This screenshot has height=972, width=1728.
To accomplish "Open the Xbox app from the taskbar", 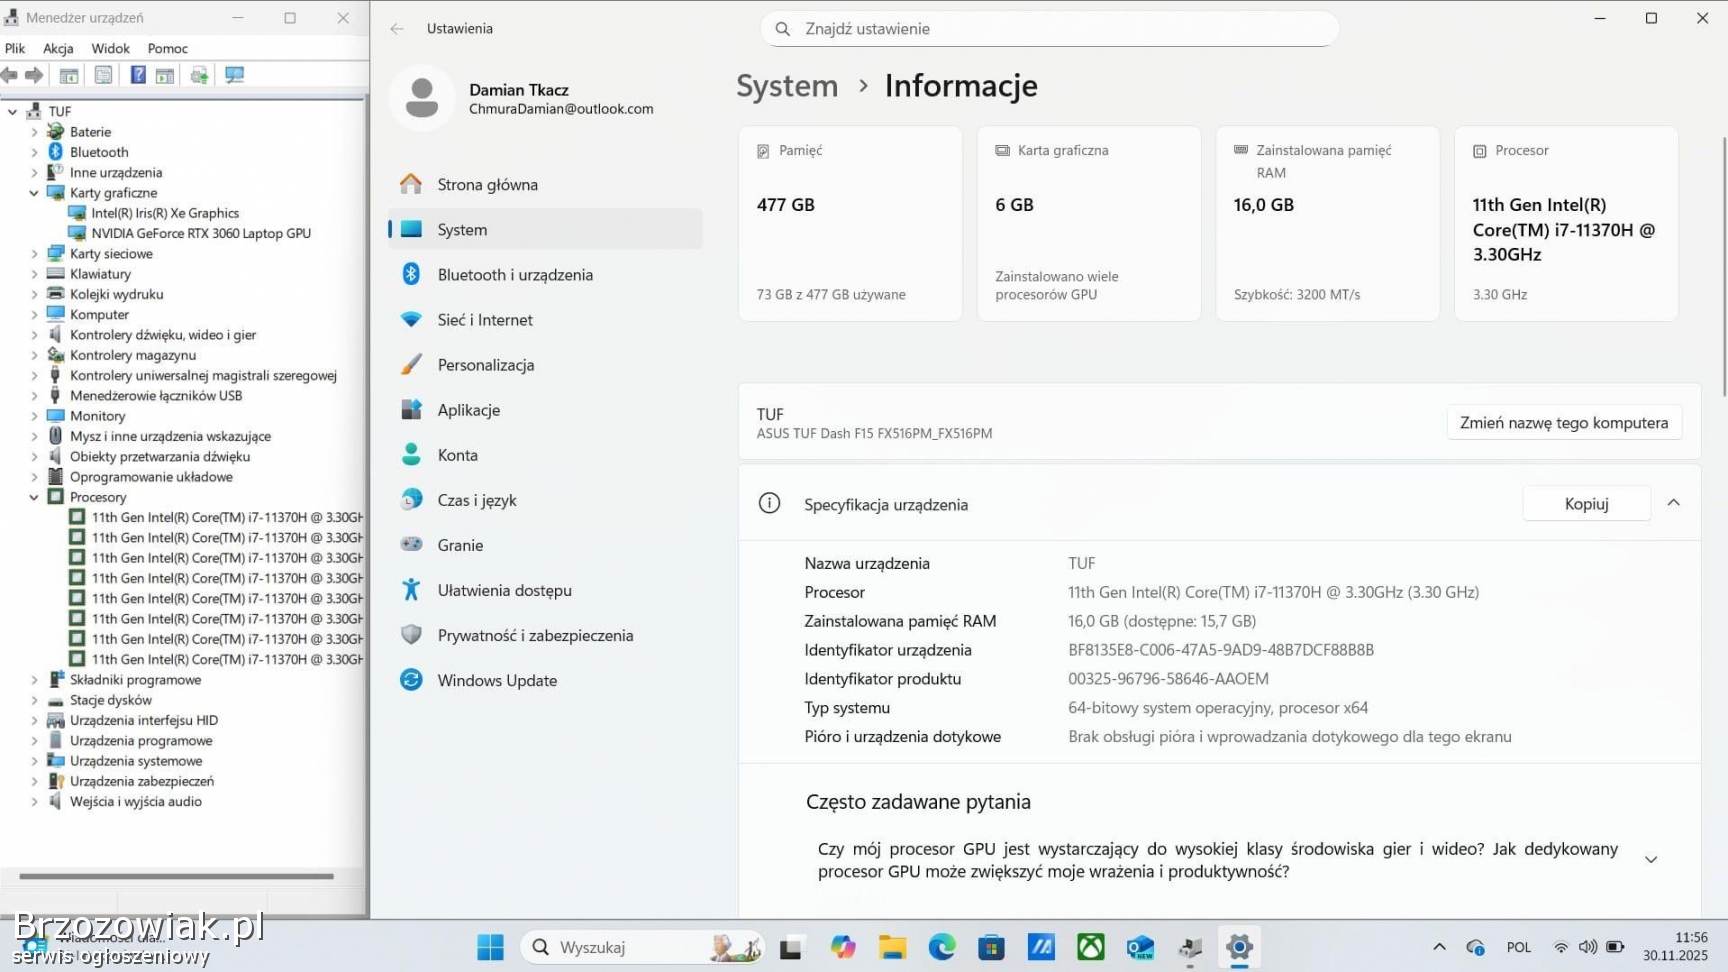I will 1090,947.
